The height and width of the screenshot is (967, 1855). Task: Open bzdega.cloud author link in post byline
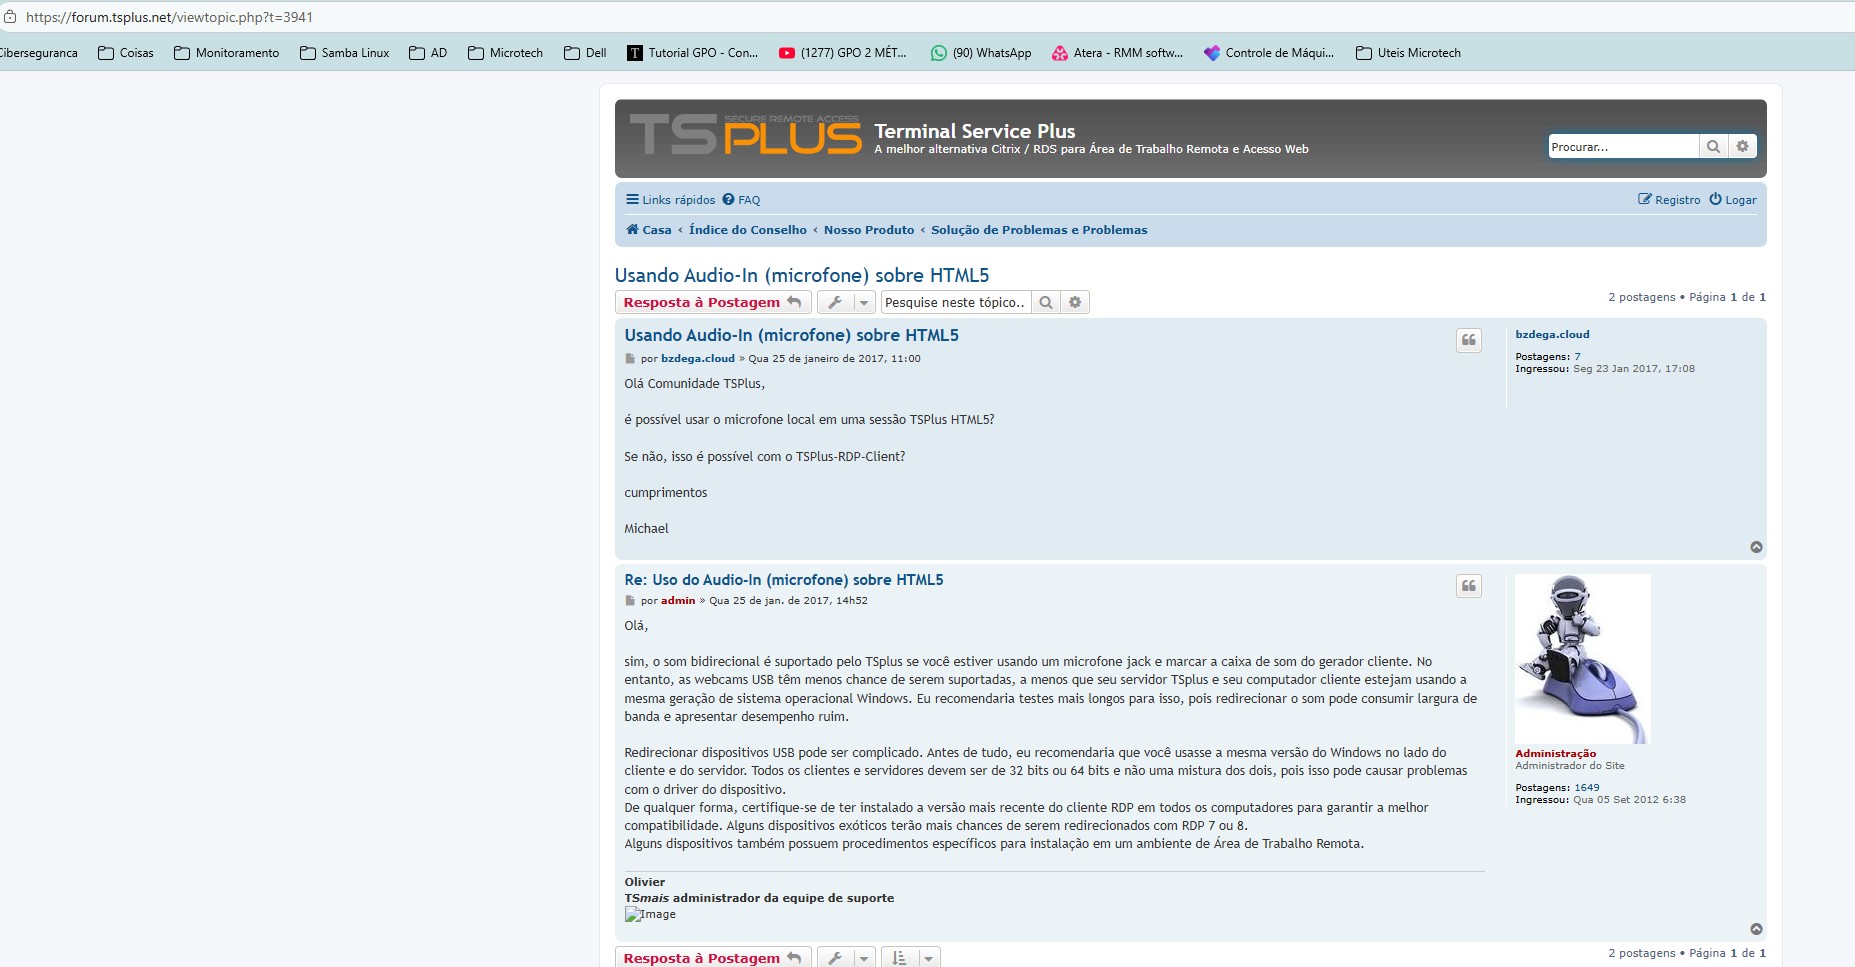pyautogui.click(x=698, y=358)
